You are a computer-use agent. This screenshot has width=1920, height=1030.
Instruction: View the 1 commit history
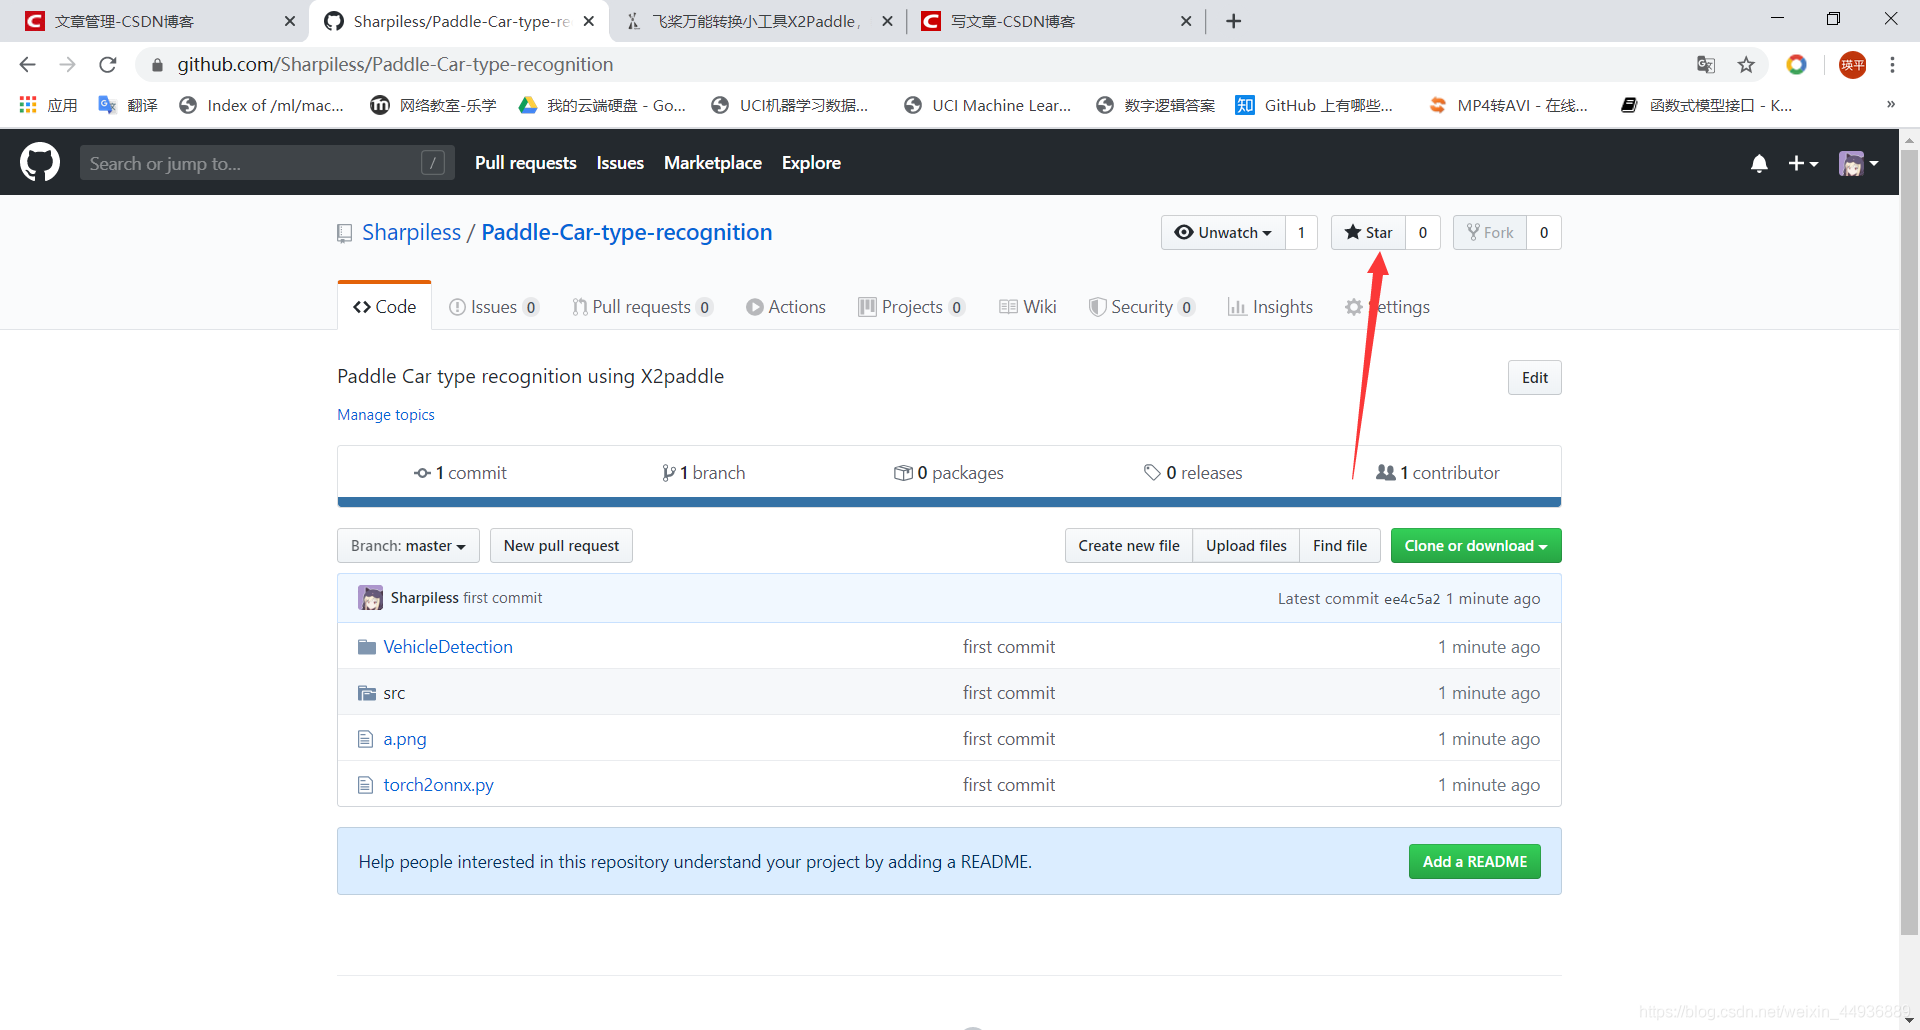coord(460,473)
